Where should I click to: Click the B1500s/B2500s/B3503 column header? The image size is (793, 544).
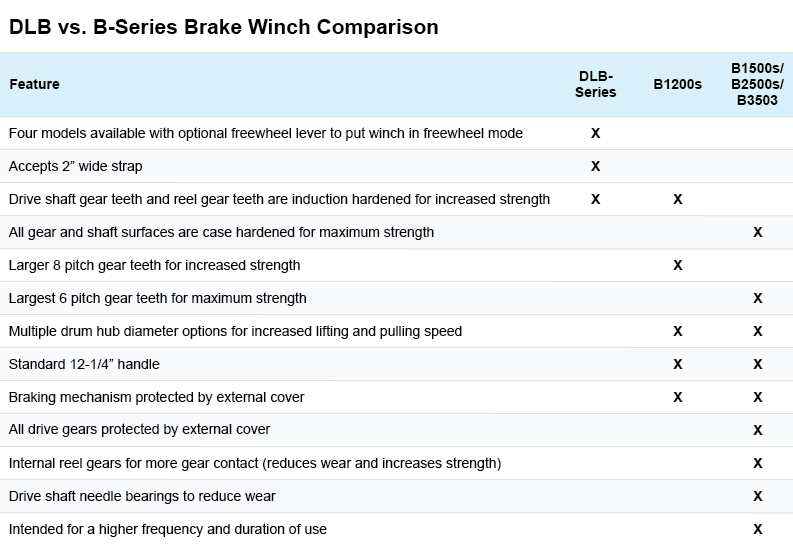pos(757,84)
